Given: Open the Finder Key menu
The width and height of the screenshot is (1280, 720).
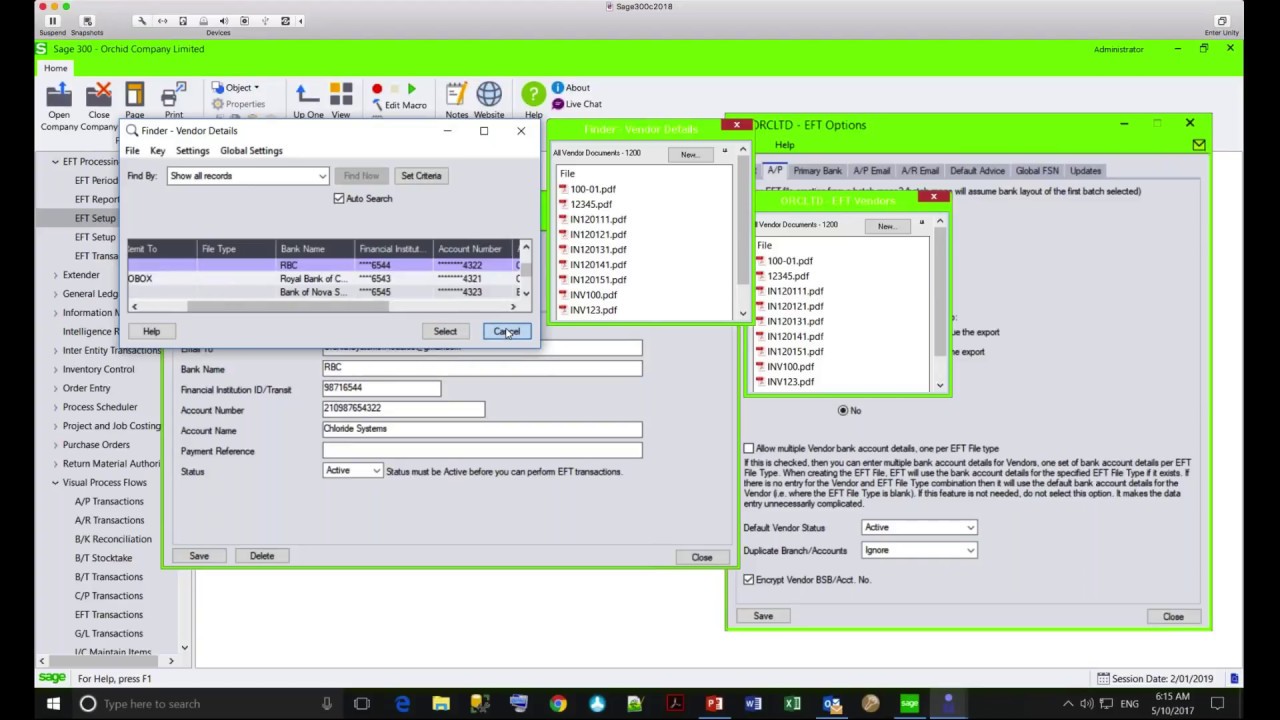Looking at the screenshot, I should point(157,151).
